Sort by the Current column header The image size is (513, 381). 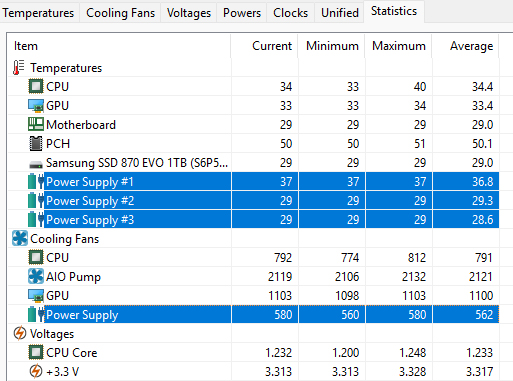(264, 46)
